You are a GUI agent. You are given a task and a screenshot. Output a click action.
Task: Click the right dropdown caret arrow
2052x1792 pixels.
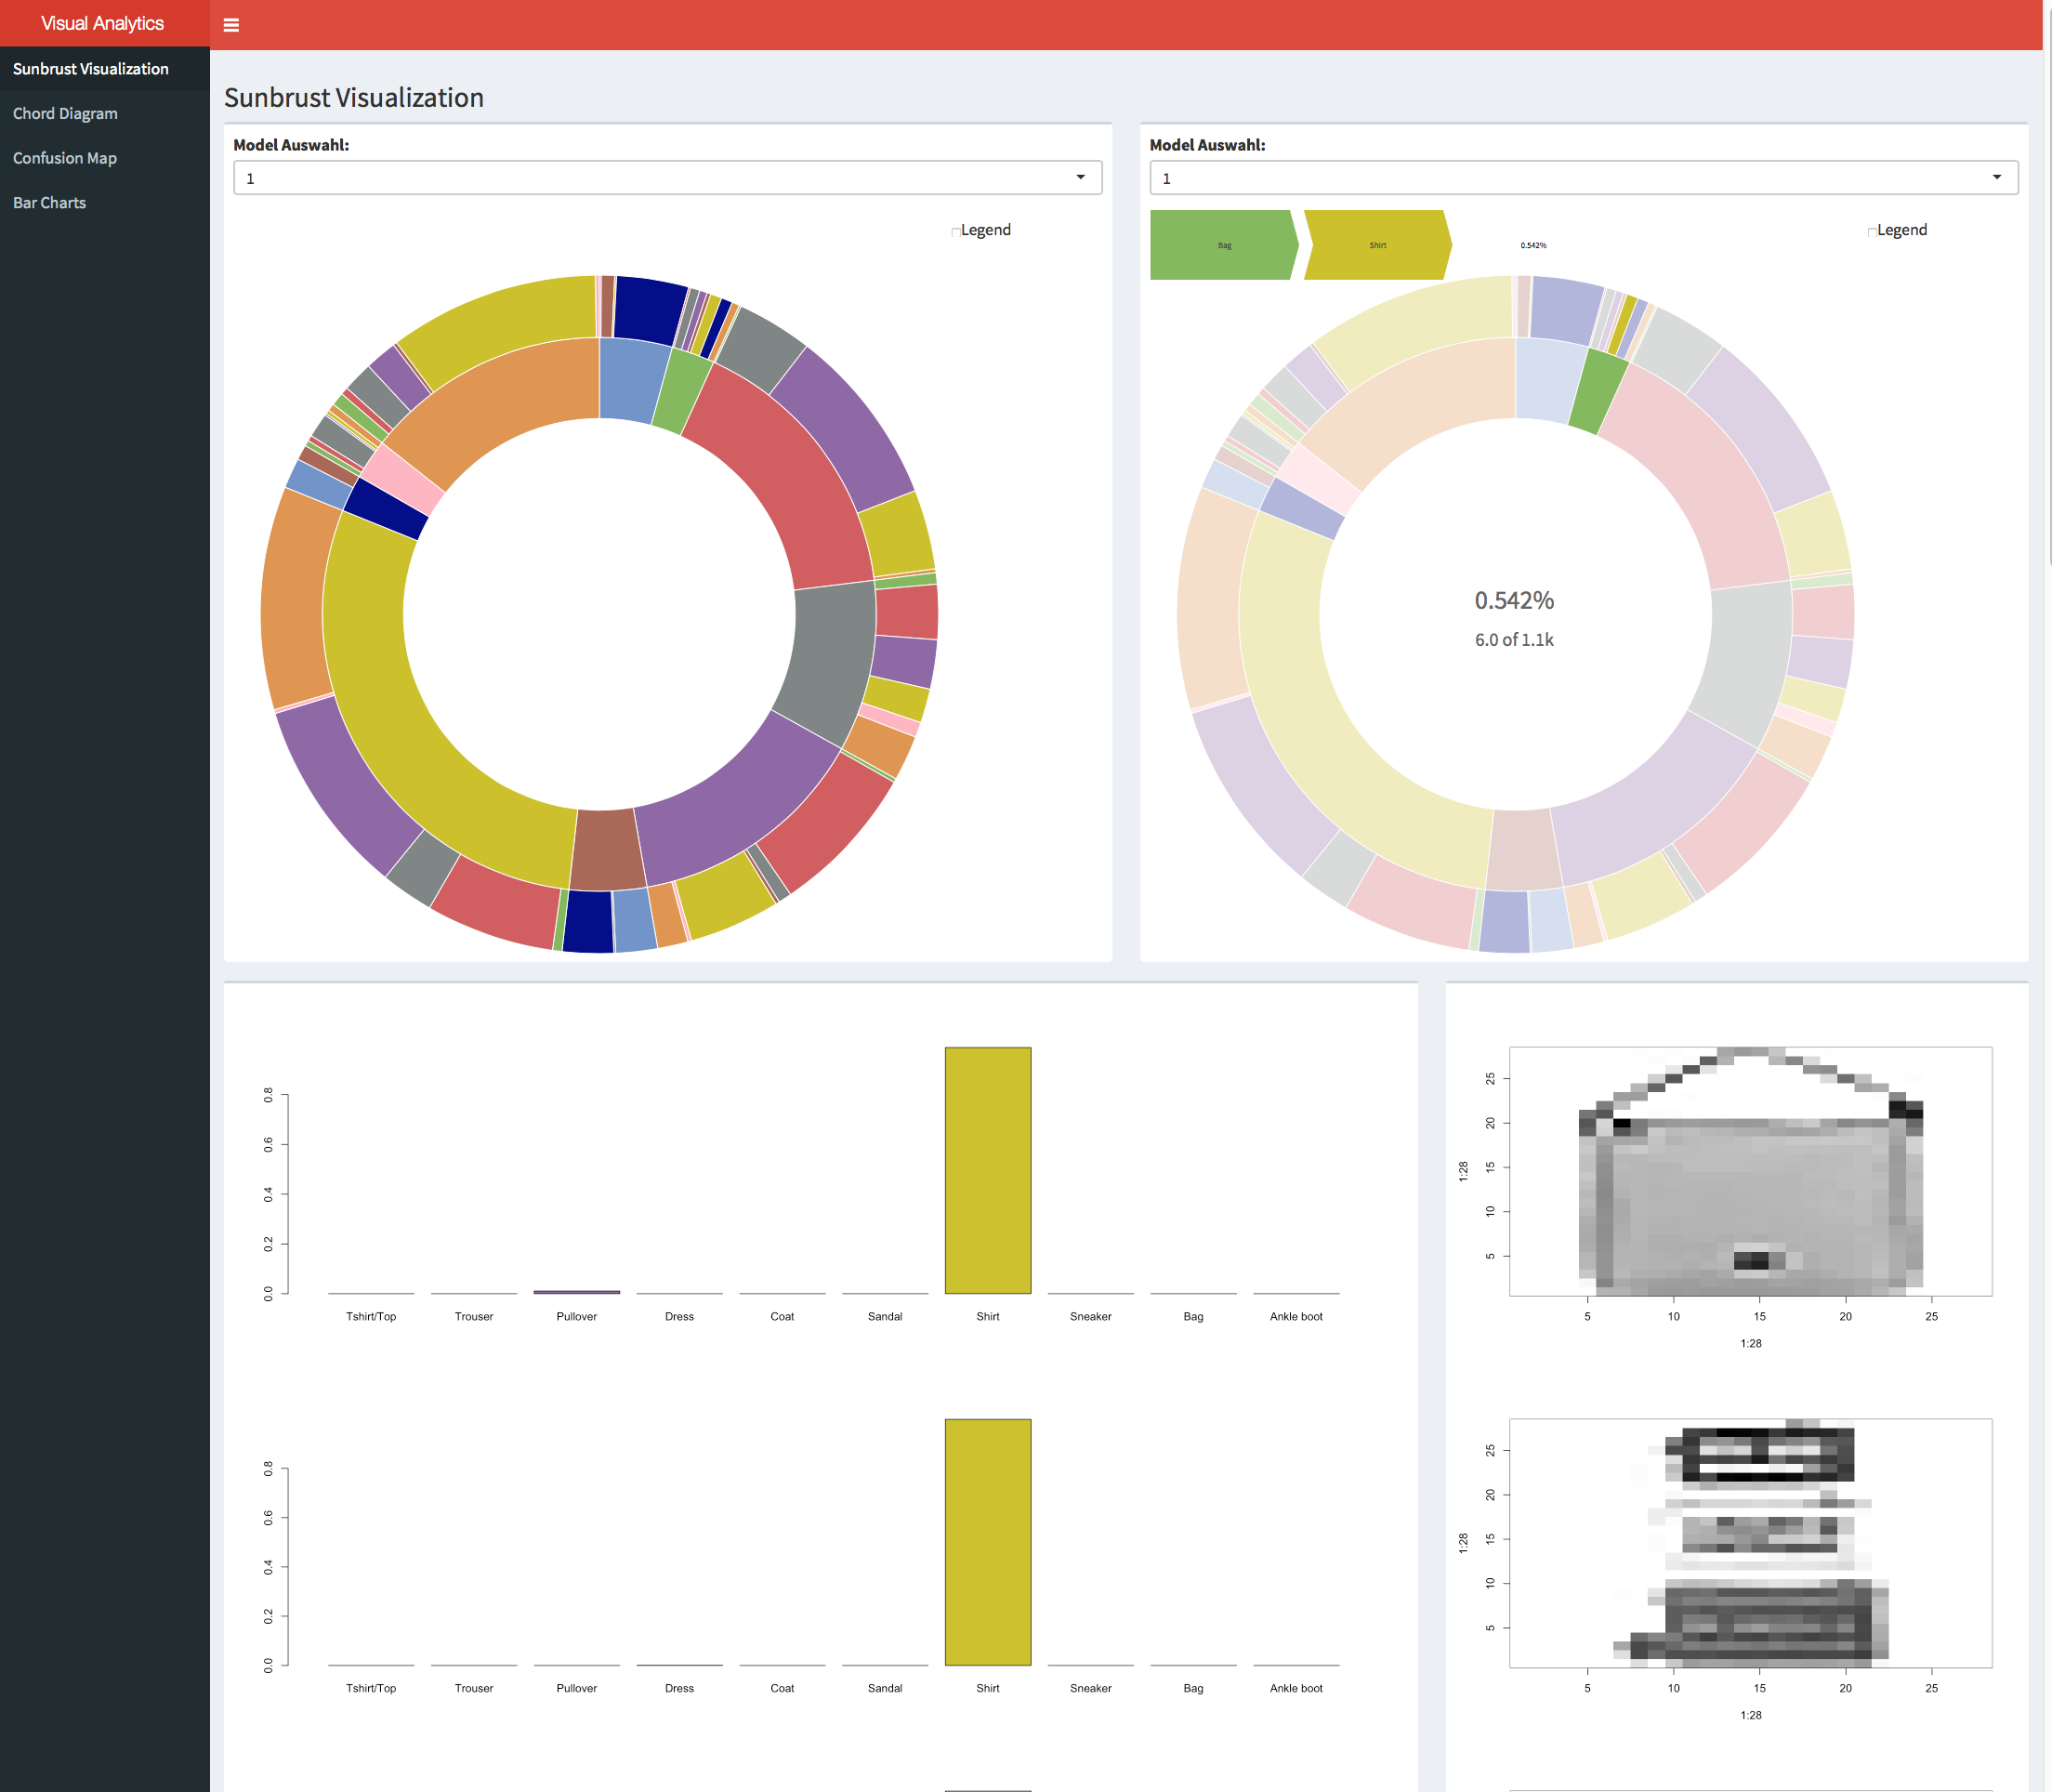[x=1996, y=177]
